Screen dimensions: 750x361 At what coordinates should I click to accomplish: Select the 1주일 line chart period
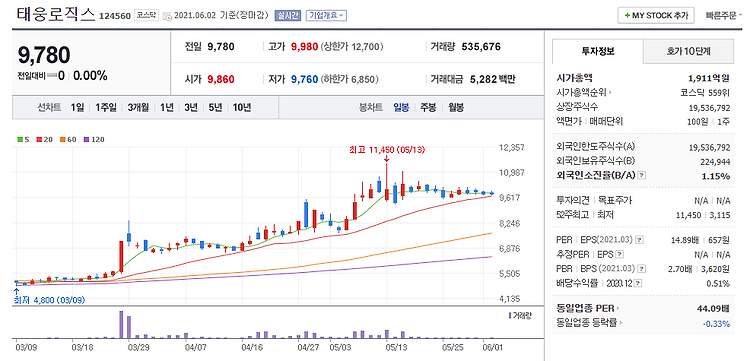point(106,108)
